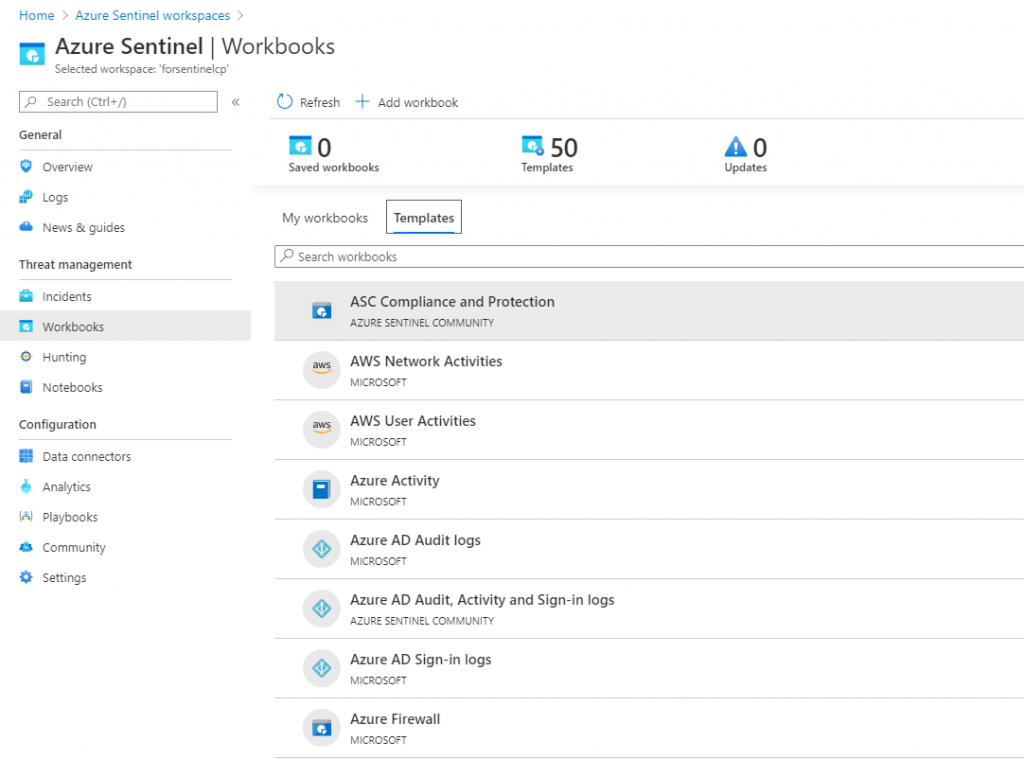Image resolution: width=1024 pixels, height=759 pixels.
Task: Click the Overview shield icon
Action: (x=26, y=166)
